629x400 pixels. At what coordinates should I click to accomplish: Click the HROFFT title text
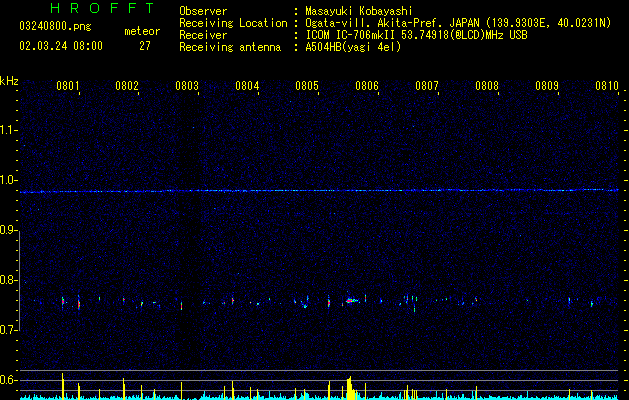click(x=103, y=8)
